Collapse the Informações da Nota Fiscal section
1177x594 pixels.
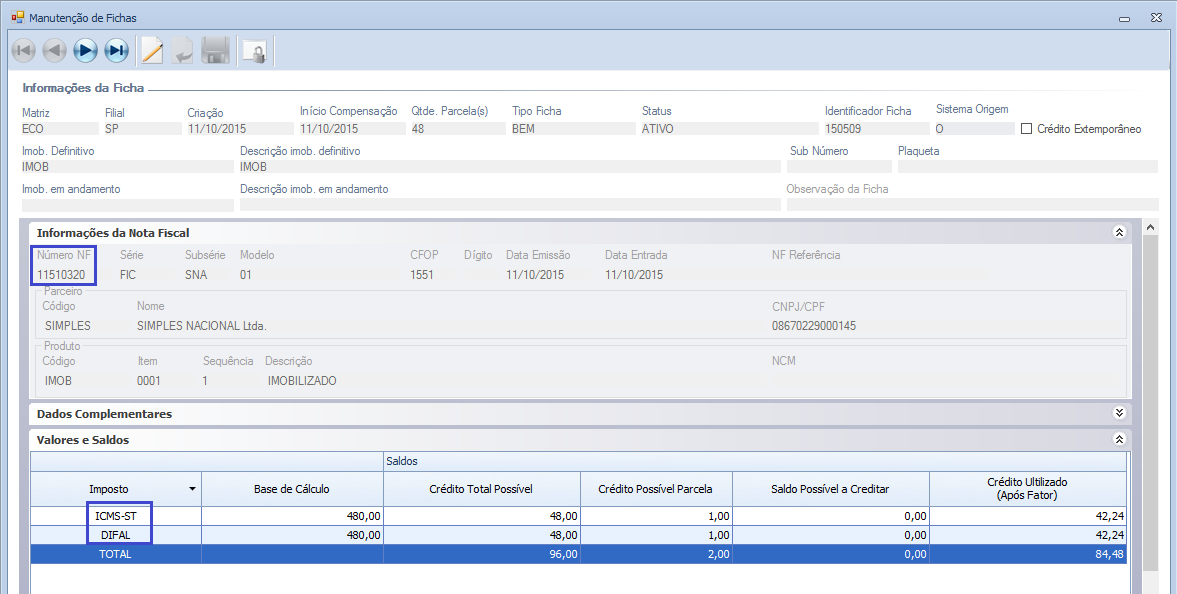(1119, 232)
